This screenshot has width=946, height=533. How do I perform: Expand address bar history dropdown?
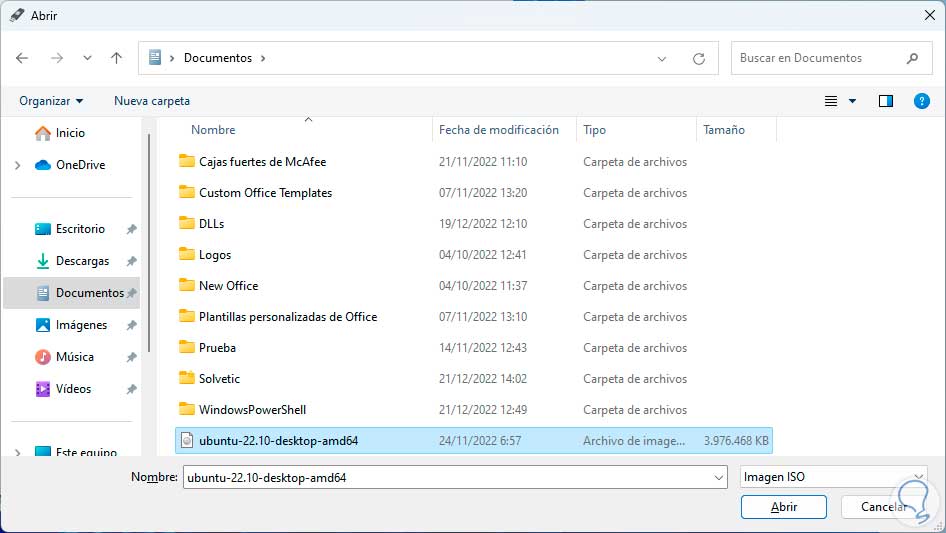pos(662,59)
